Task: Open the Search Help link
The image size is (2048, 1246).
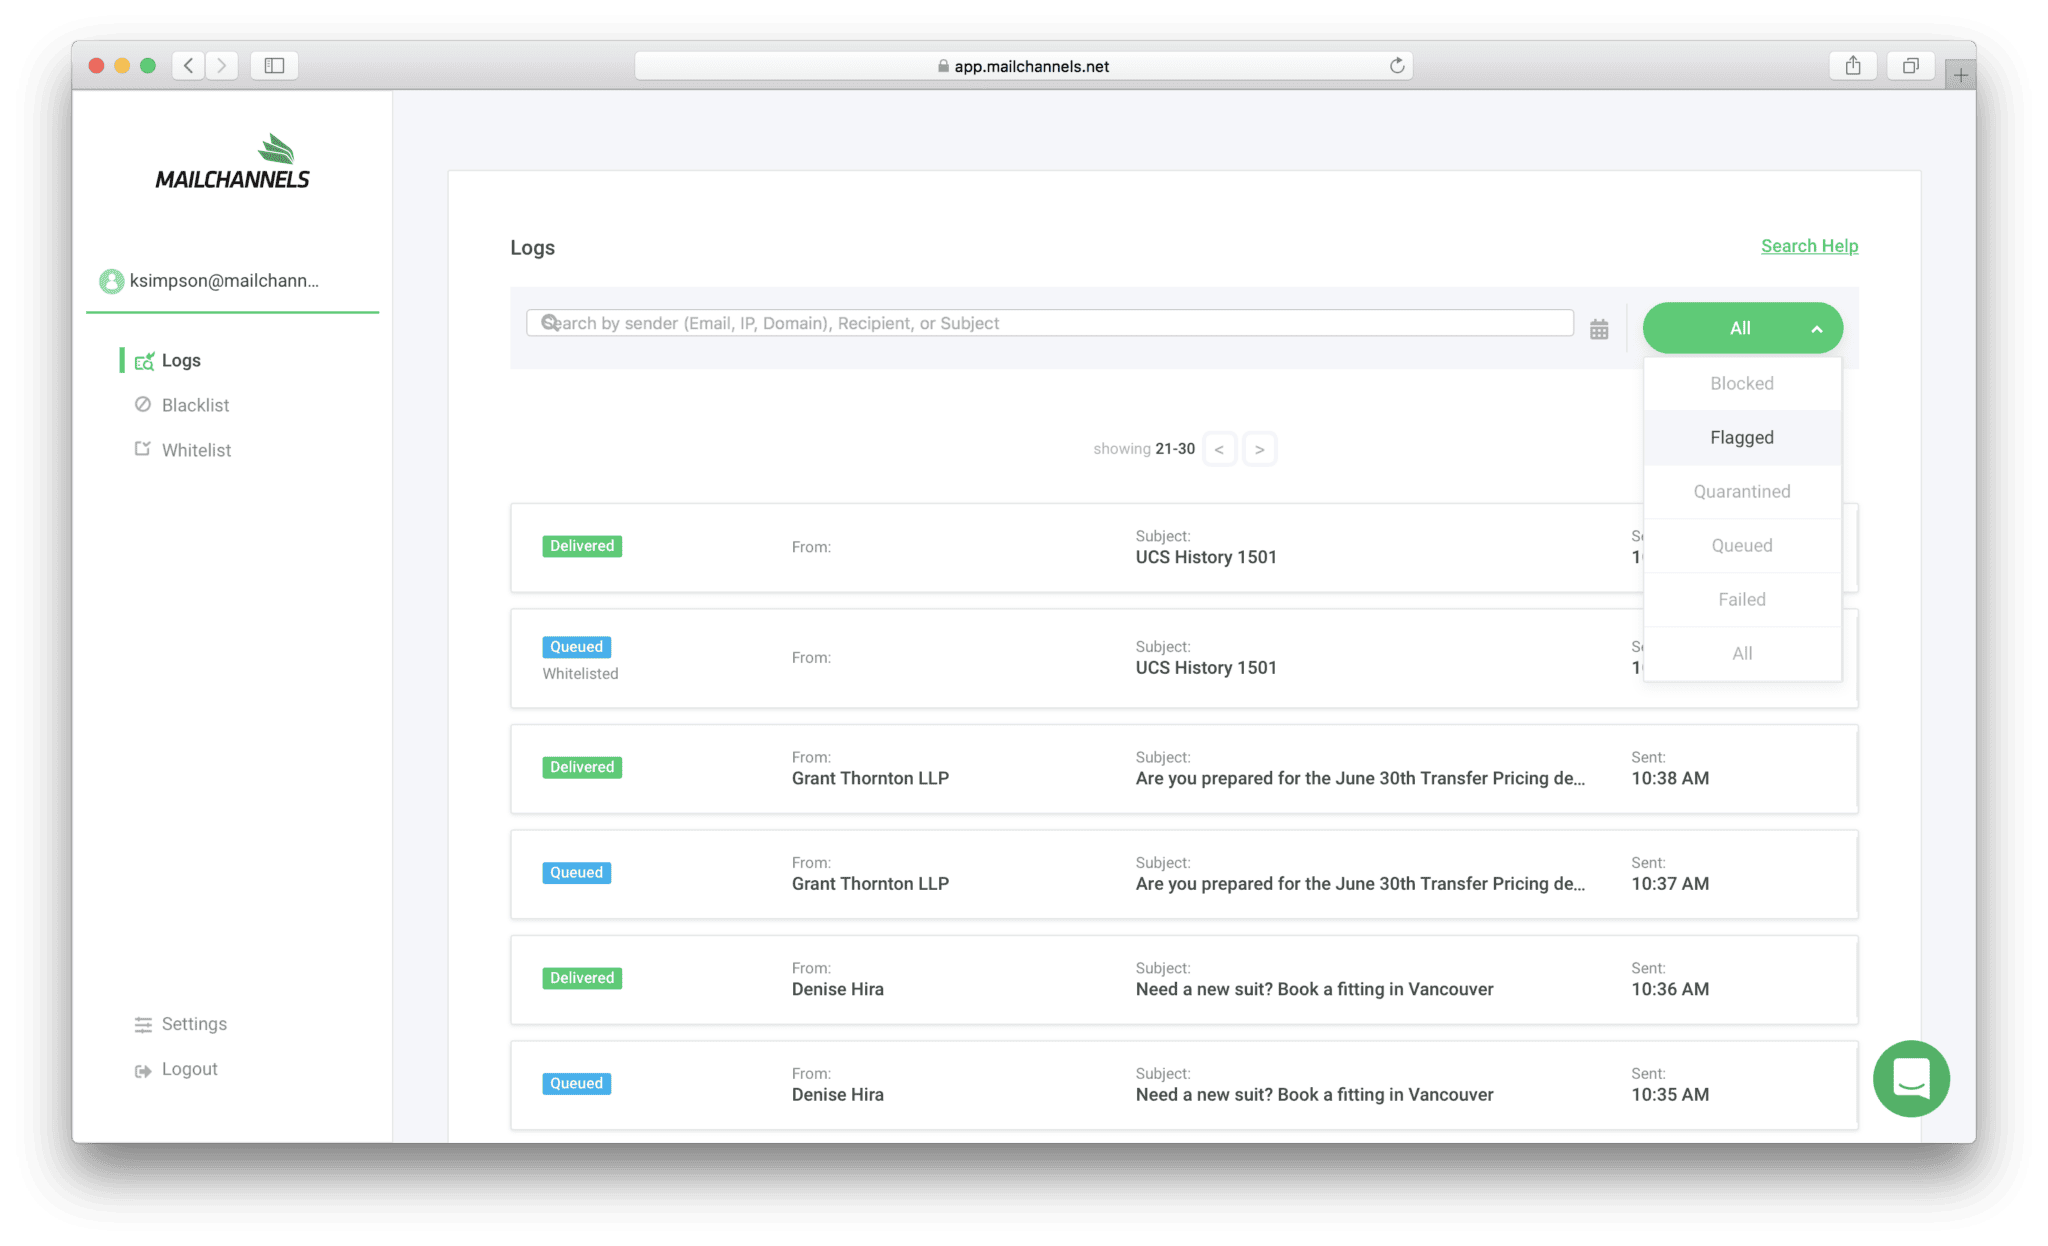Action: pos(1809,246)
